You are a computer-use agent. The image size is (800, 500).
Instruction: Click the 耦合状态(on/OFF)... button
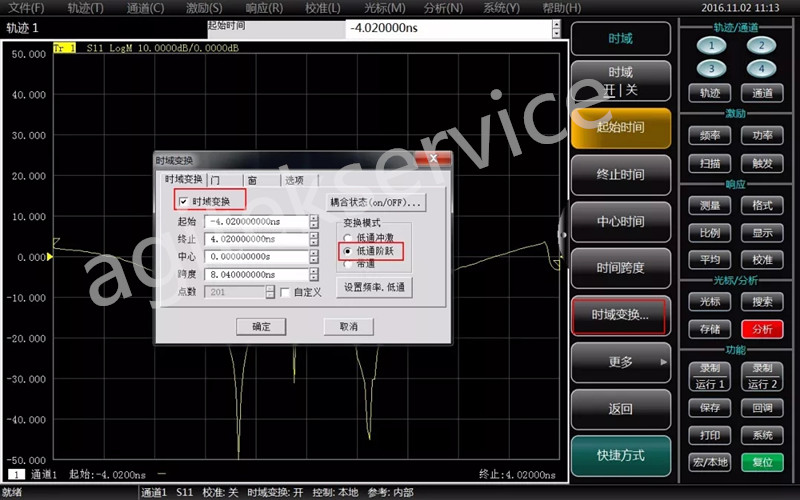[x=376, y=203]
